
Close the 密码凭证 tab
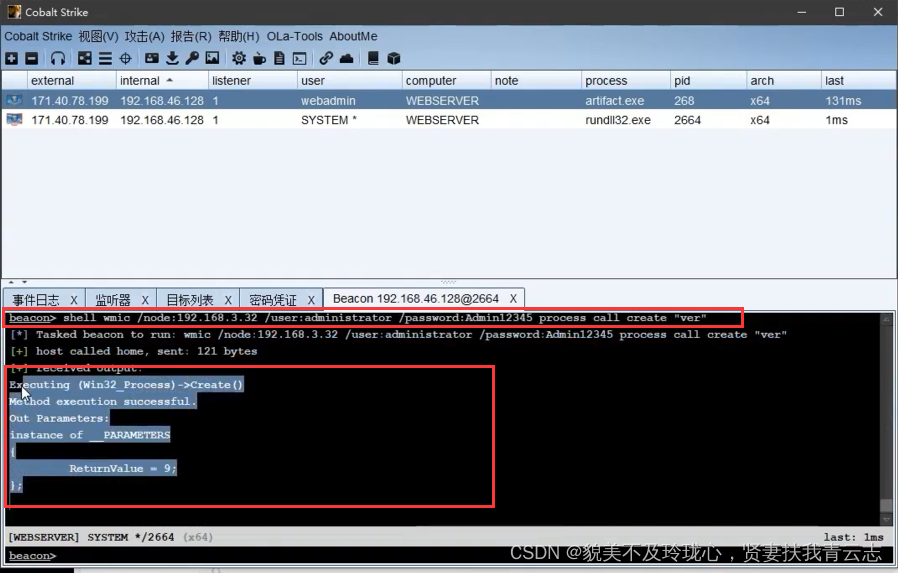311,299
